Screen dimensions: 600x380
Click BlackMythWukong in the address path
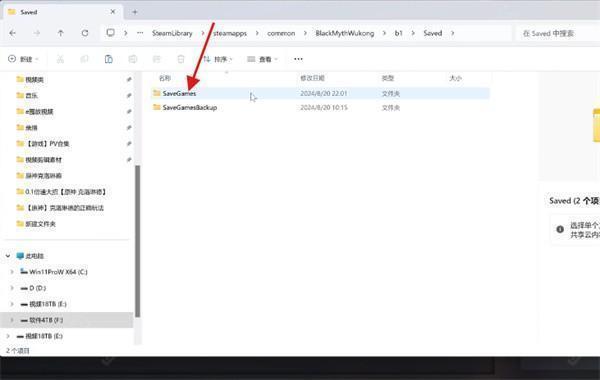tap(345, 33)
